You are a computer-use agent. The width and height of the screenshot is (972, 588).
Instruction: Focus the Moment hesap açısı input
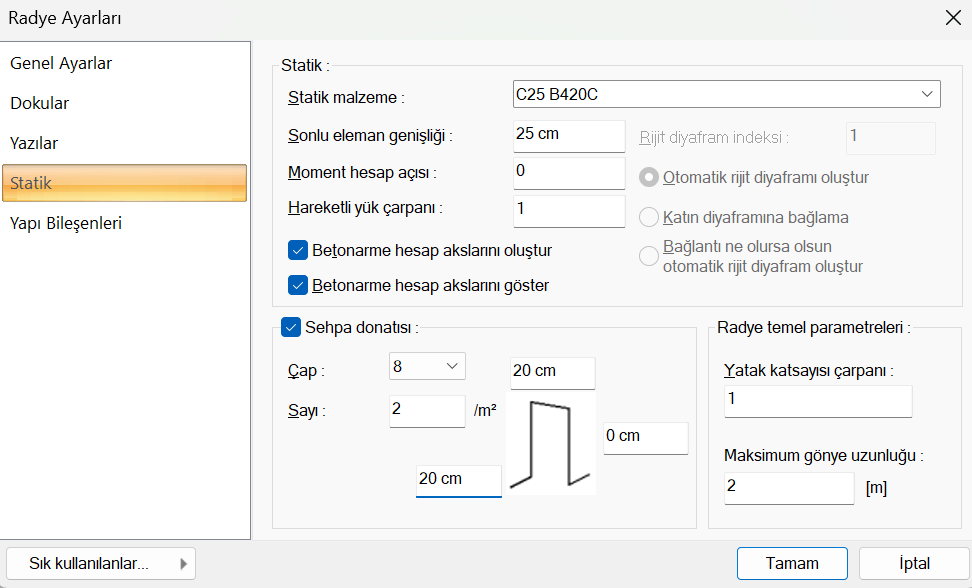point(569,171)
